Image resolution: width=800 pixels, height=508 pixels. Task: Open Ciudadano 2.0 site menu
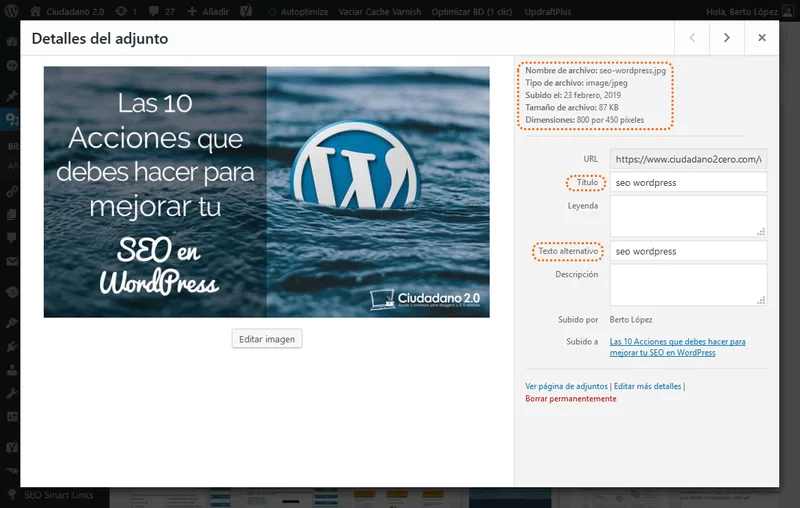tap(67, 11)
